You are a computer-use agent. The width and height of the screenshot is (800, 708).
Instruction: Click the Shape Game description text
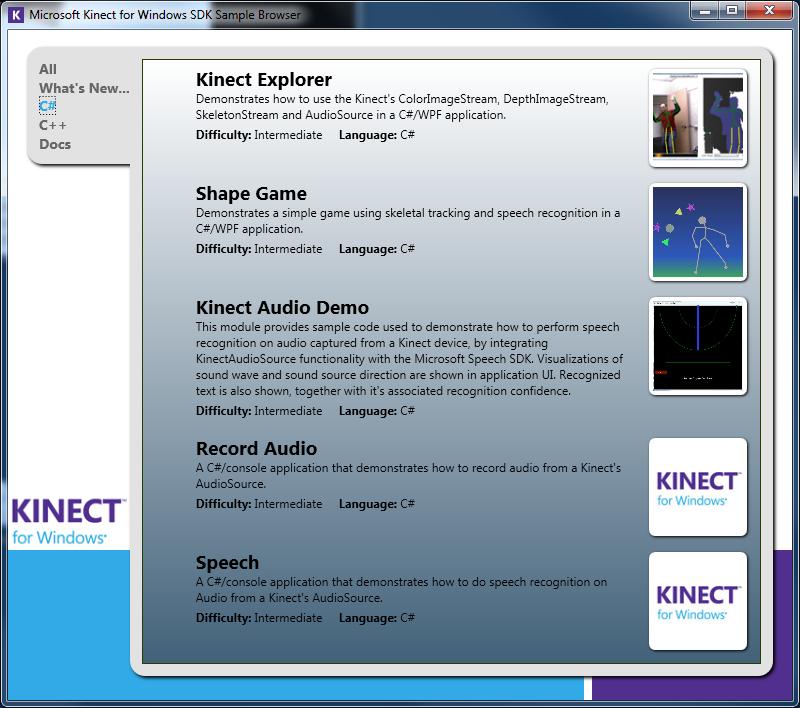[x=408, y=221]
